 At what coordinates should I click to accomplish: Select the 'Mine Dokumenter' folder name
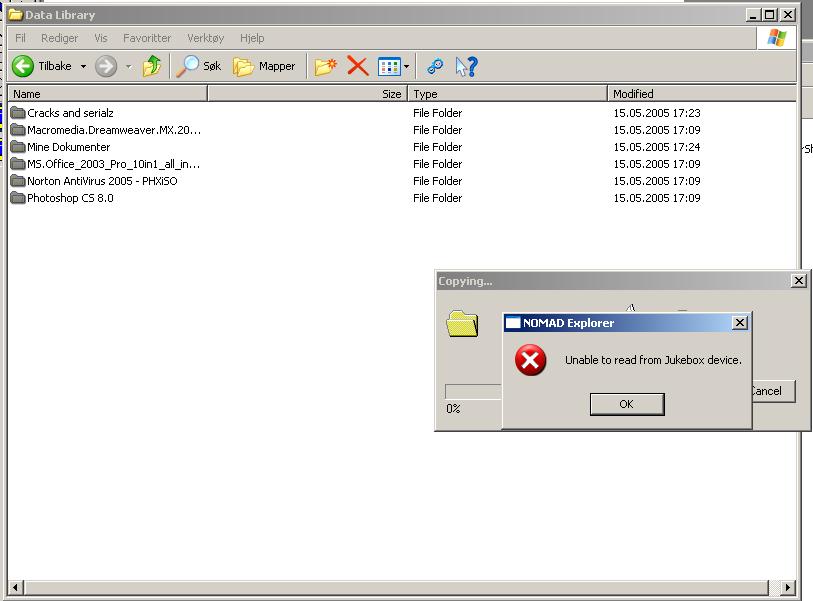point(68,147)
